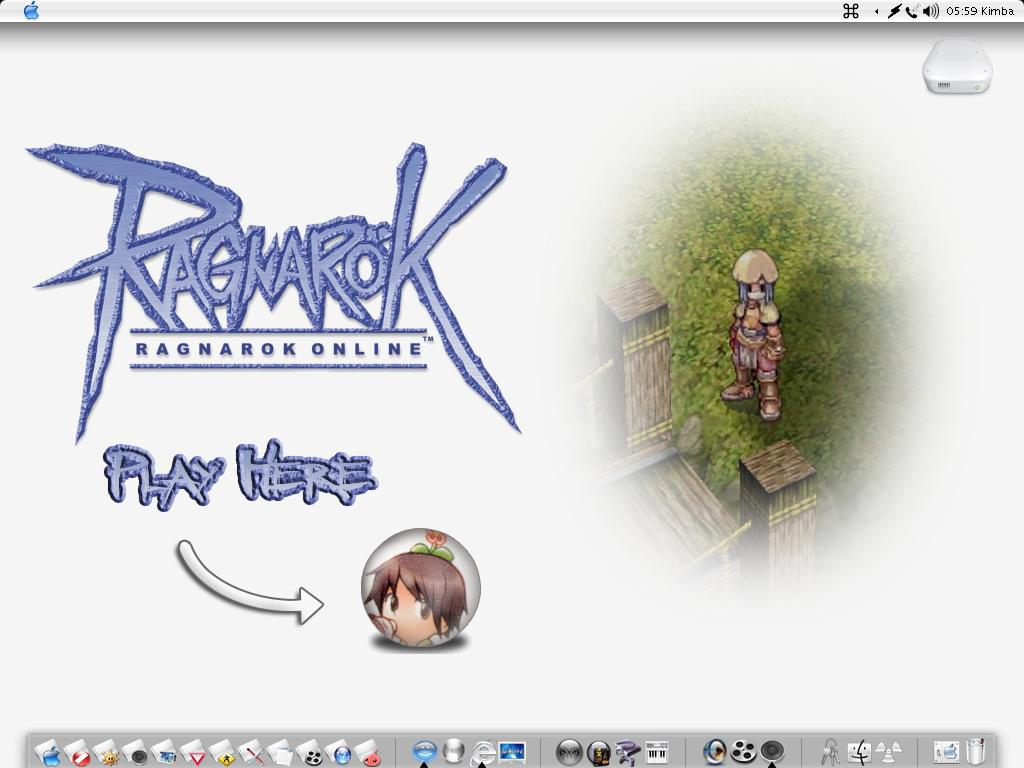Open the blue monitor screen dock icon
Viewport: 1024px width, 768px height.
(x=513, y=752)
